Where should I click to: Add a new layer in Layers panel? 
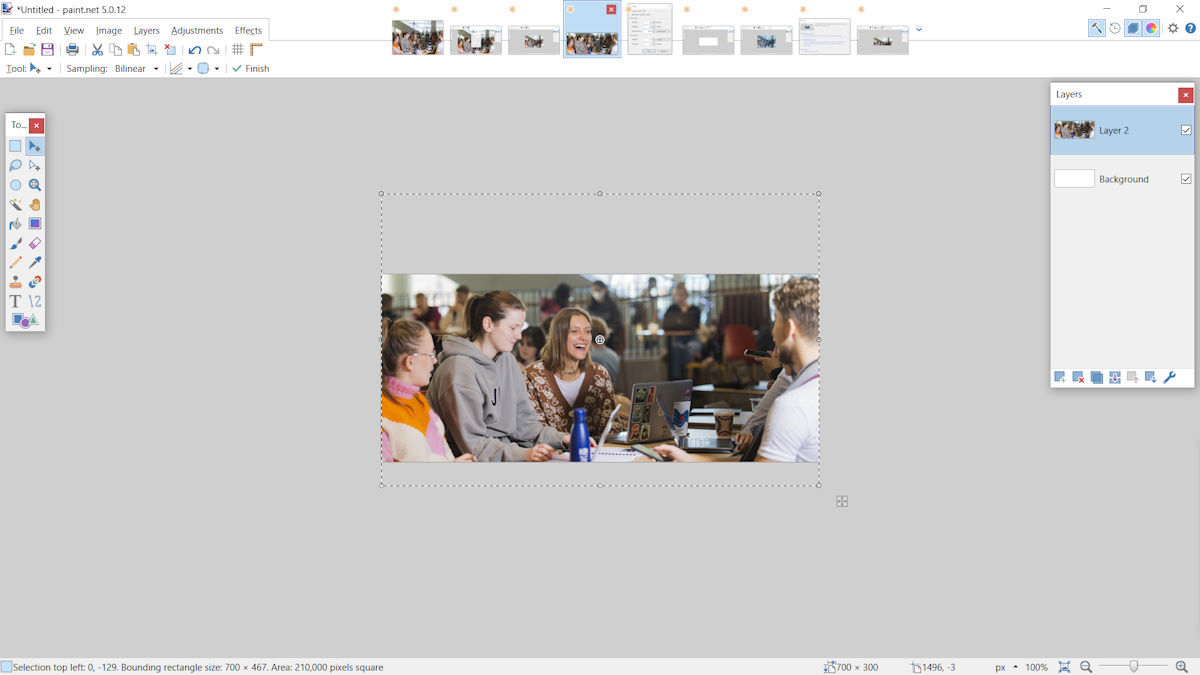[x=1060, y=377]
